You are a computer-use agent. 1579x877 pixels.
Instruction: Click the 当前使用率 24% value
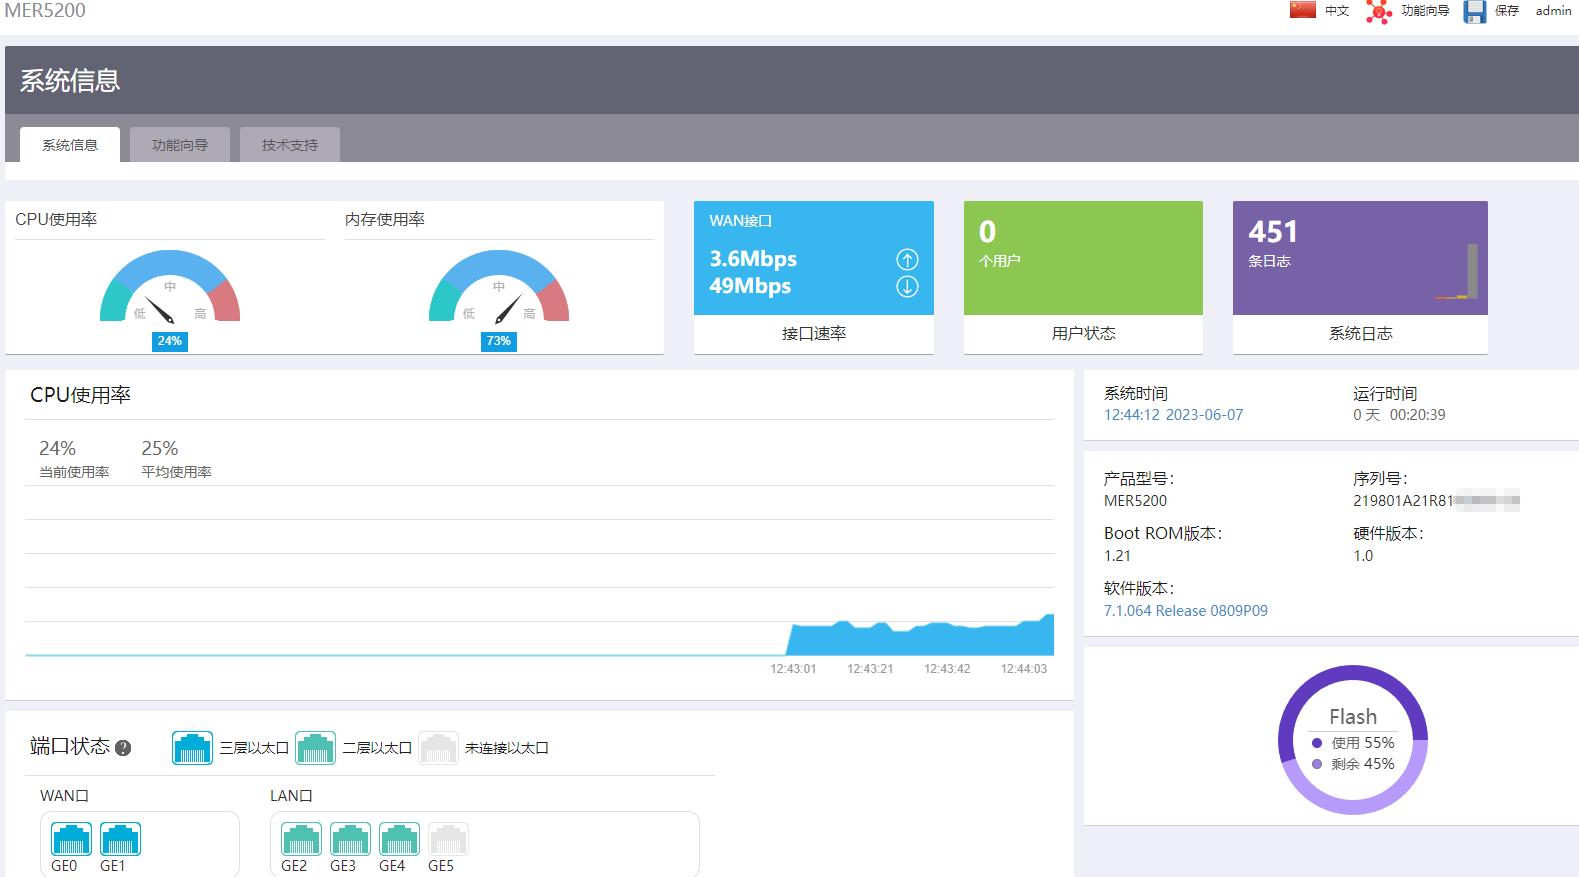[58, 449]
